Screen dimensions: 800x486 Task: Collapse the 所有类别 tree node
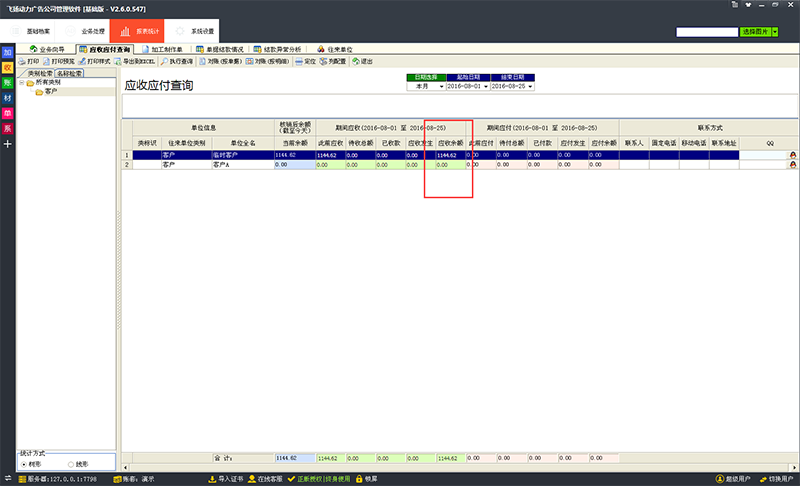(x=23, y=82)
